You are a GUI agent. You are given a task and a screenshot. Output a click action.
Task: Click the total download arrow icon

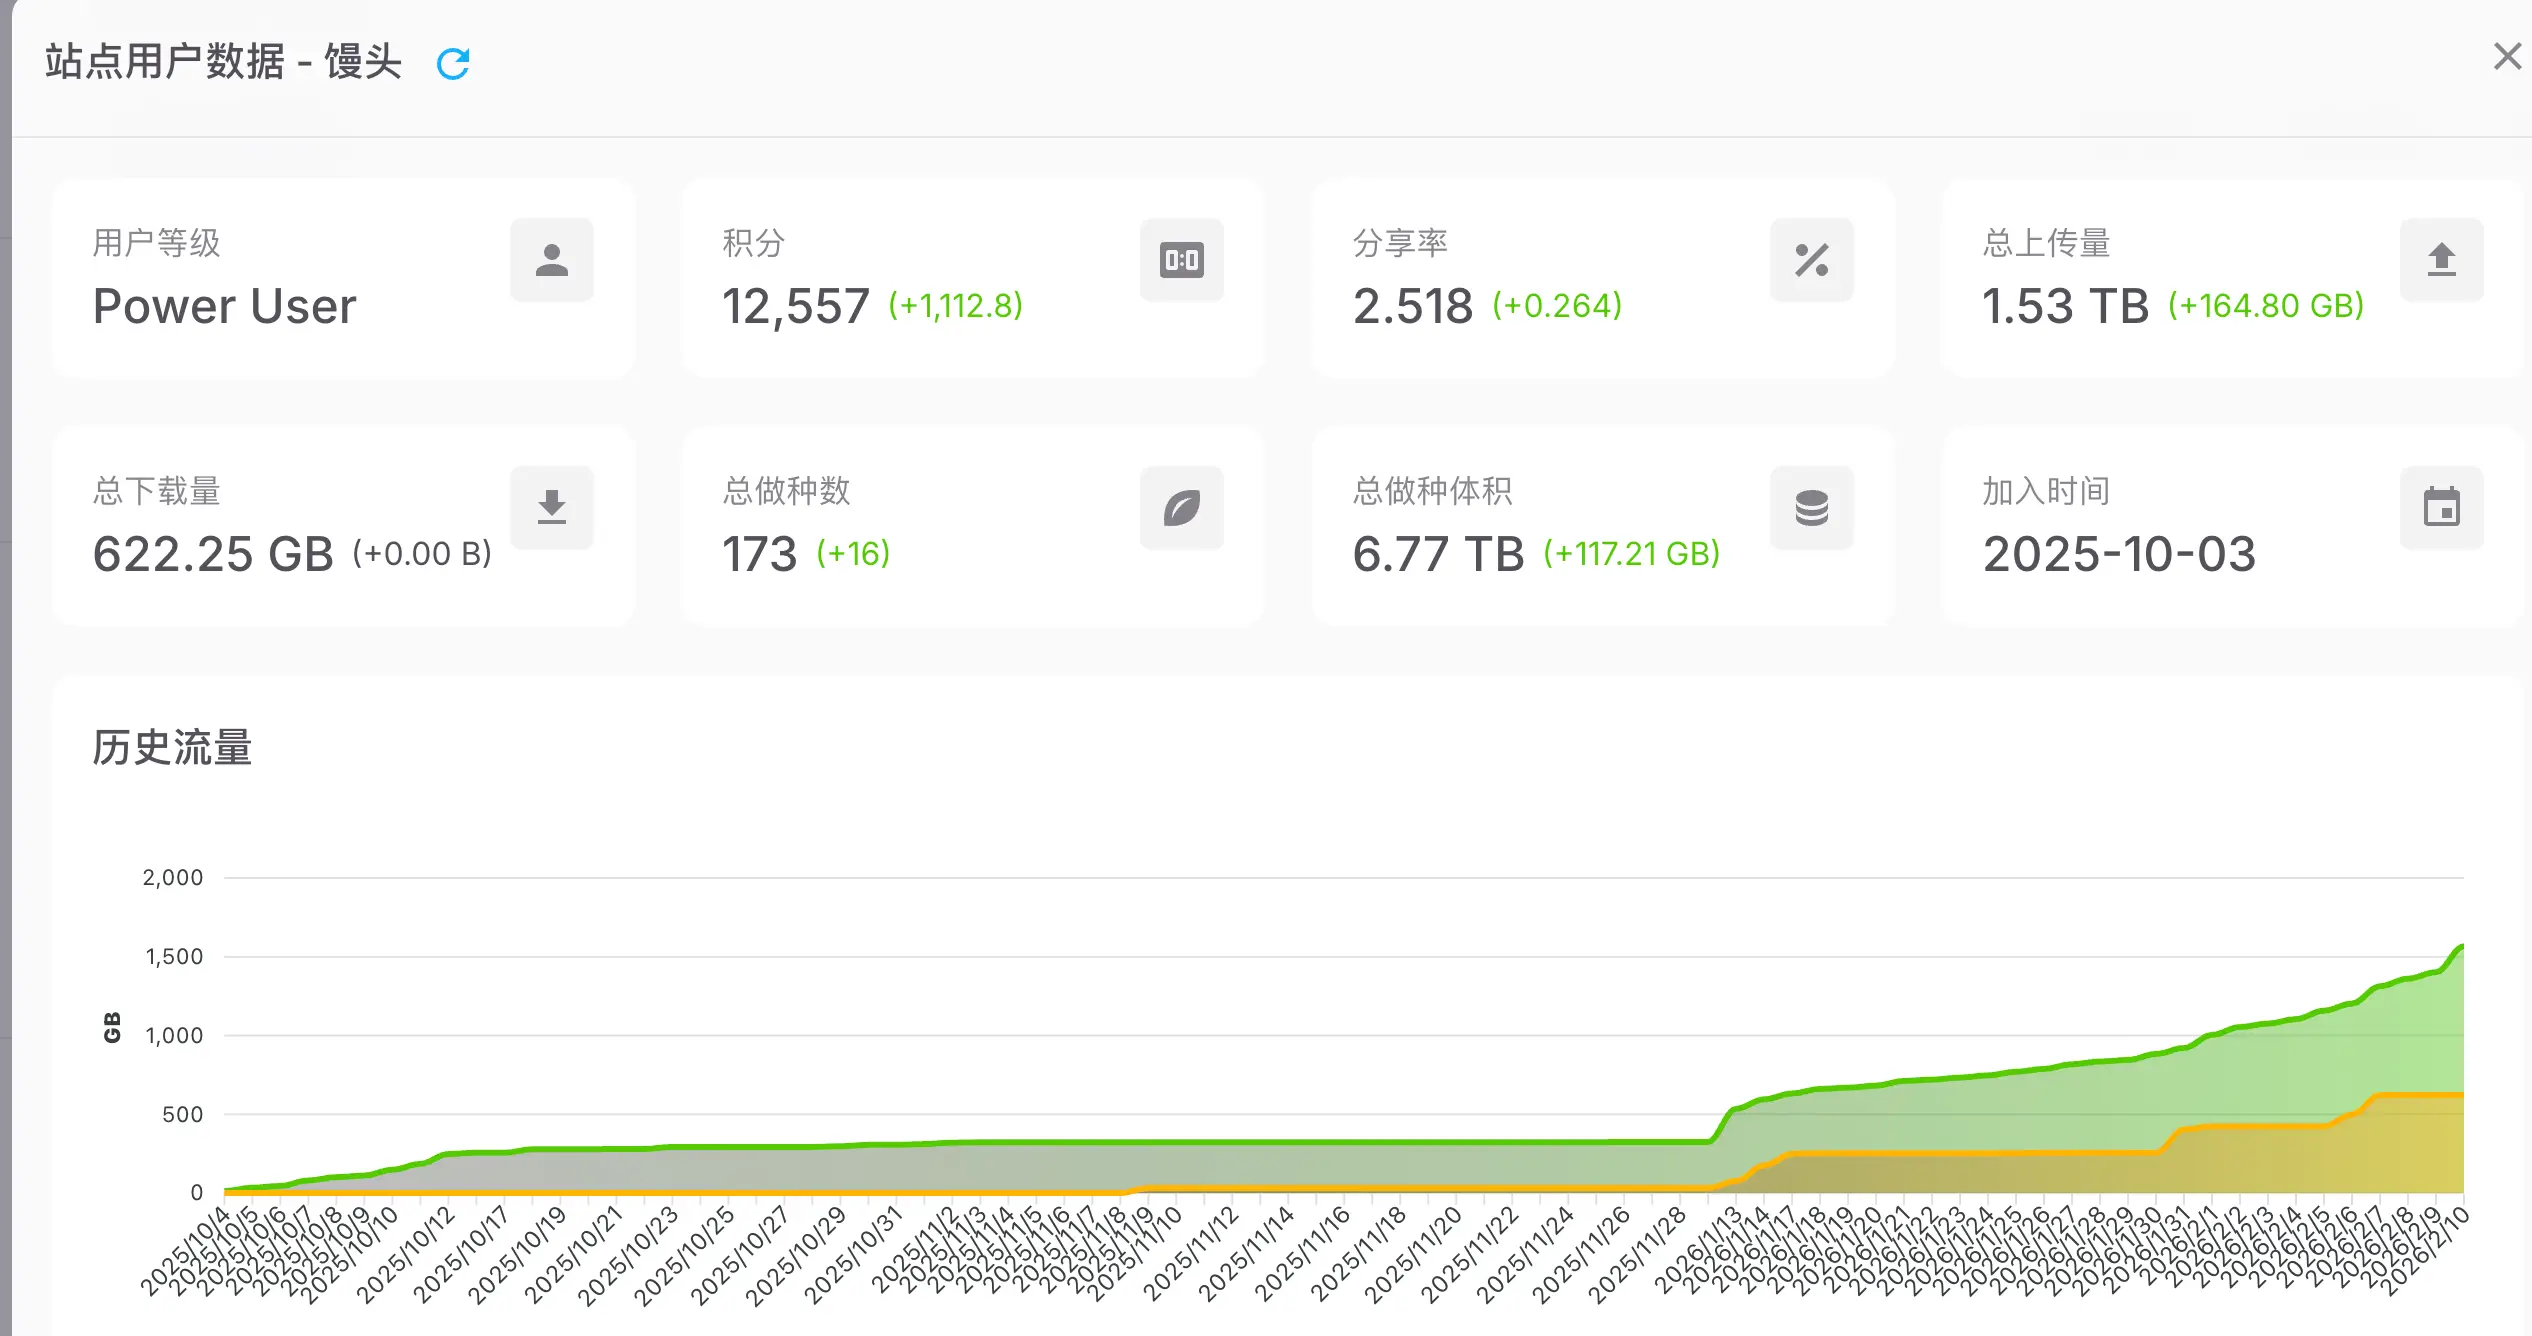click(x=551, y=508)
